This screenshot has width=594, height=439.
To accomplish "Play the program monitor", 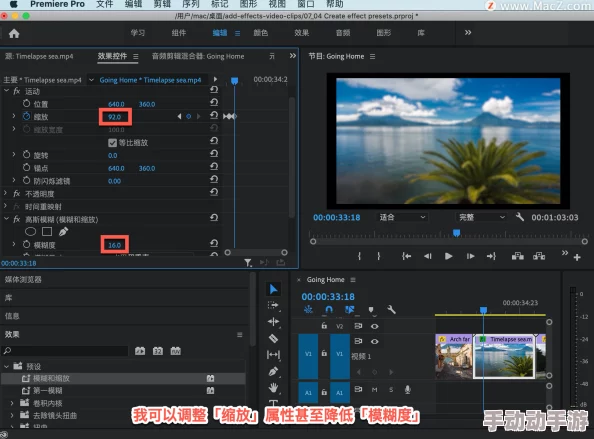I will [449, 256].
